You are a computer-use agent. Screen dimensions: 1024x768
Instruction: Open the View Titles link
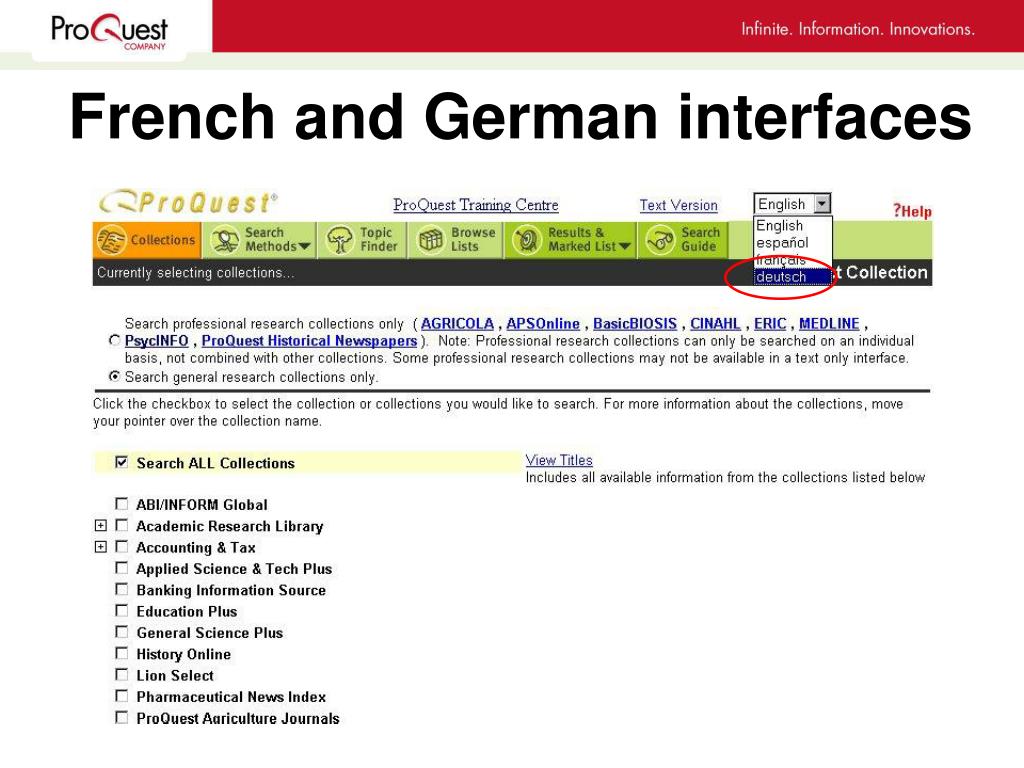point(559,460)
